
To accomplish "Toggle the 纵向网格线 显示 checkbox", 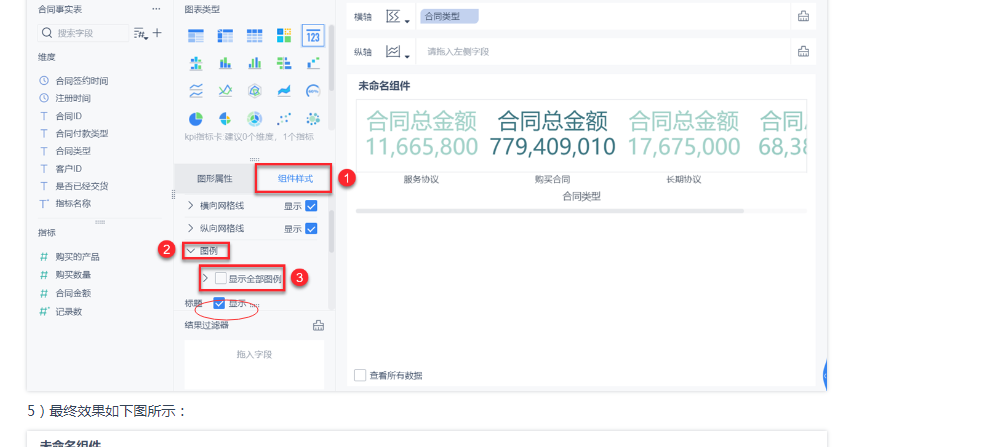I will pos(311,229).
